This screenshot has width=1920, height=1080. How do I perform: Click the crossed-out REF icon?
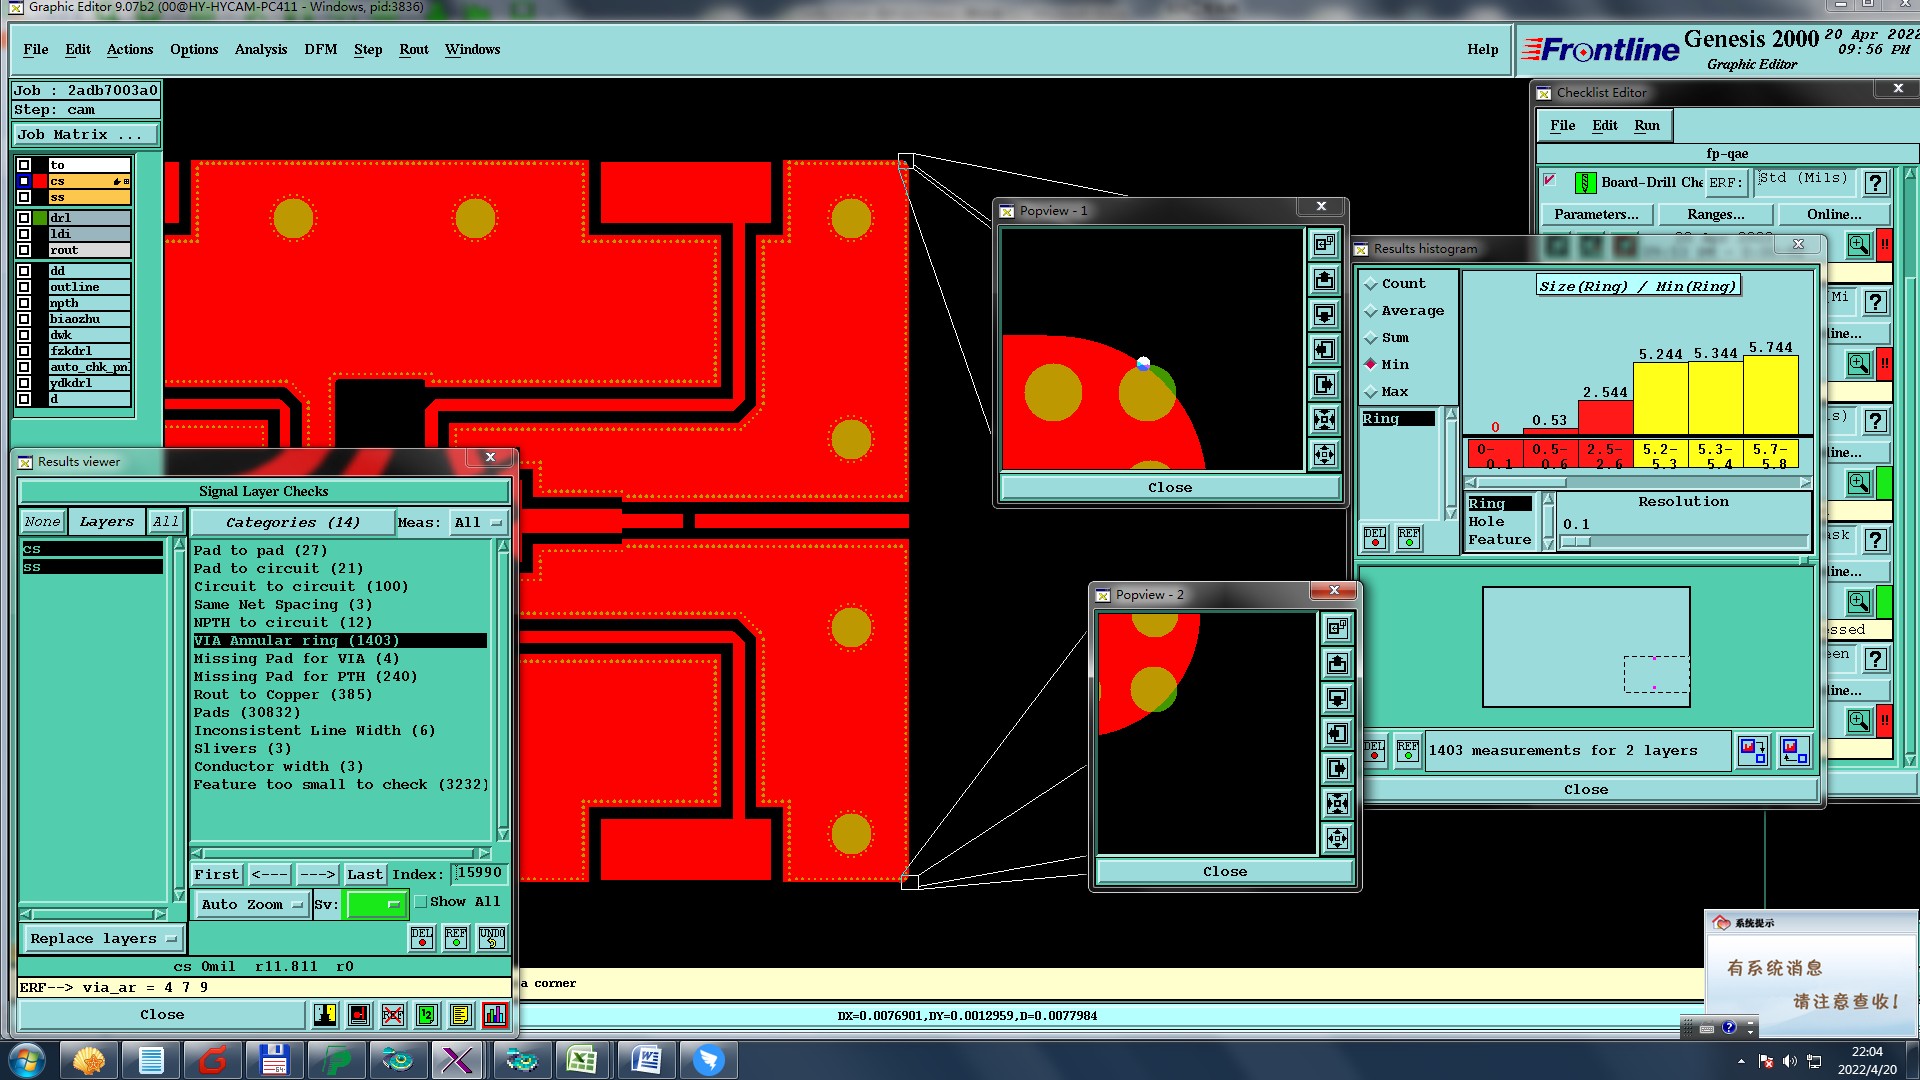tap(393, 1015)
